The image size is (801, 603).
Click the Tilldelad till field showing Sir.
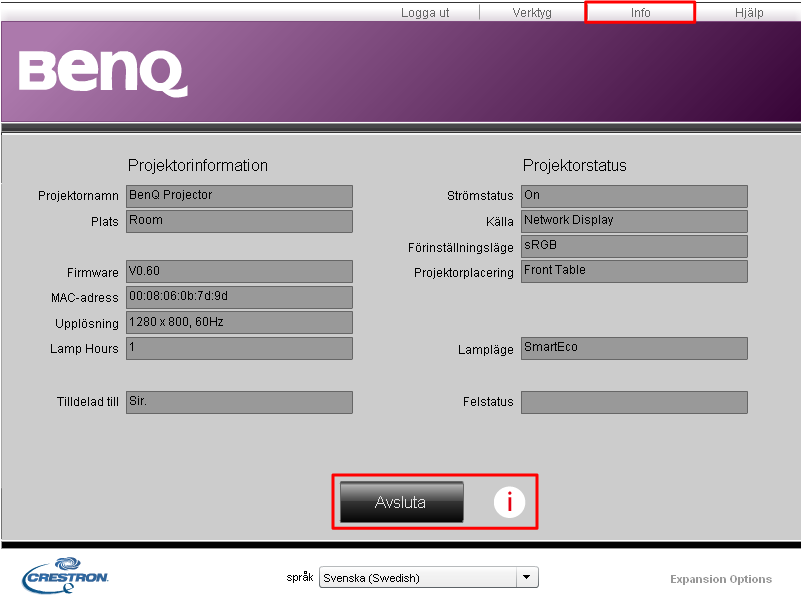tap(239, 402)
